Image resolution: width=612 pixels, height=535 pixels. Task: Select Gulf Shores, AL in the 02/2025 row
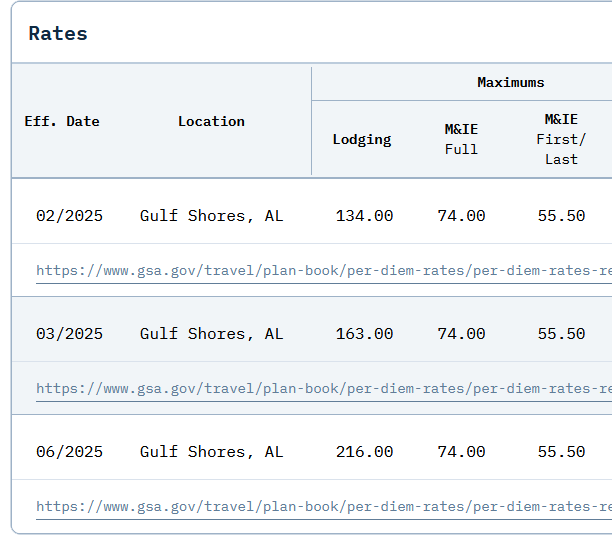212,216
